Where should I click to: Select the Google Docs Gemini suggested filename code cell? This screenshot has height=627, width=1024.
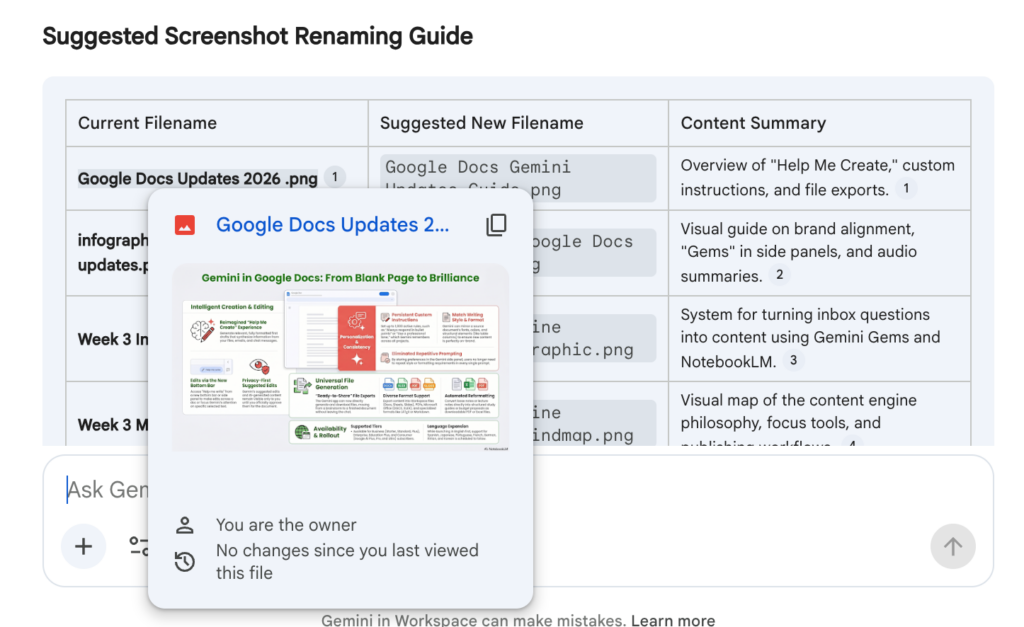click(x=519, y=178)
